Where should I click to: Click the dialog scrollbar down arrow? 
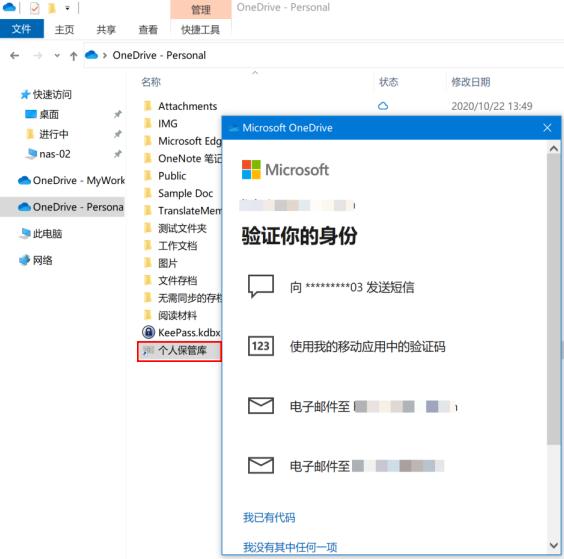pyautogui.click(x=554, y=545)
